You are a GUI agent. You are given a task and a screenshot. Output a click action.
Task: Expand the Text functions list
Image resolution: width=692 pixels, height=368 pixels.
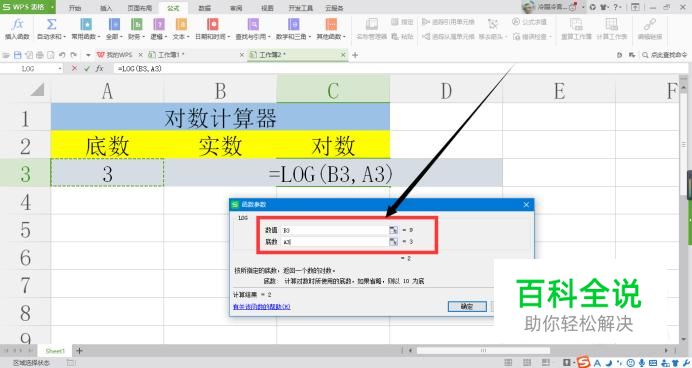click(181, 28)
